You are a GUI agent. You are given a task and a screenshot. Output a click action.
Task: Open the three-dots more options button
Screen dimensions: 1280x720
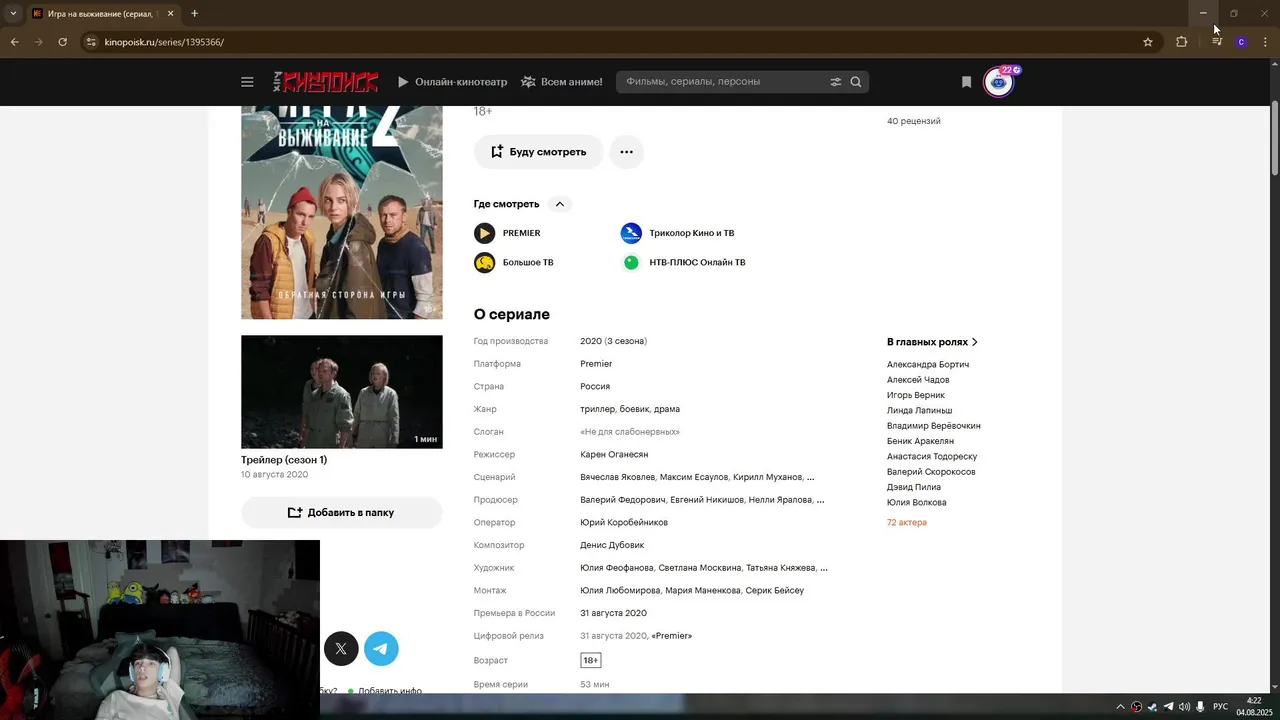coord(626,152)
